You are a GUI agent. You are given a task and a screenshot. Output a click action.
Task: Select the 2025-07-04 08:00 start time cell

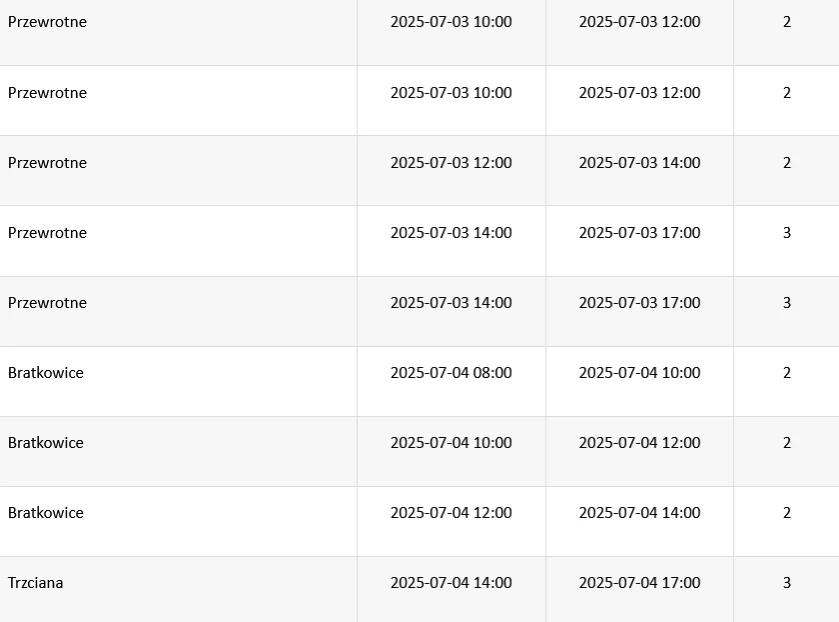[x=450, y=373]
